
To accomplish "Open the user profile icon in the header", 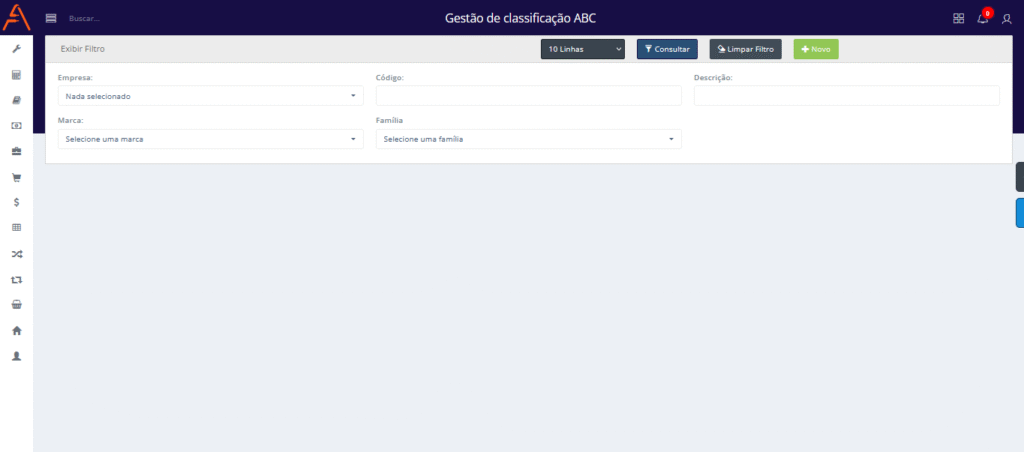I will [x=1006, y=18].
